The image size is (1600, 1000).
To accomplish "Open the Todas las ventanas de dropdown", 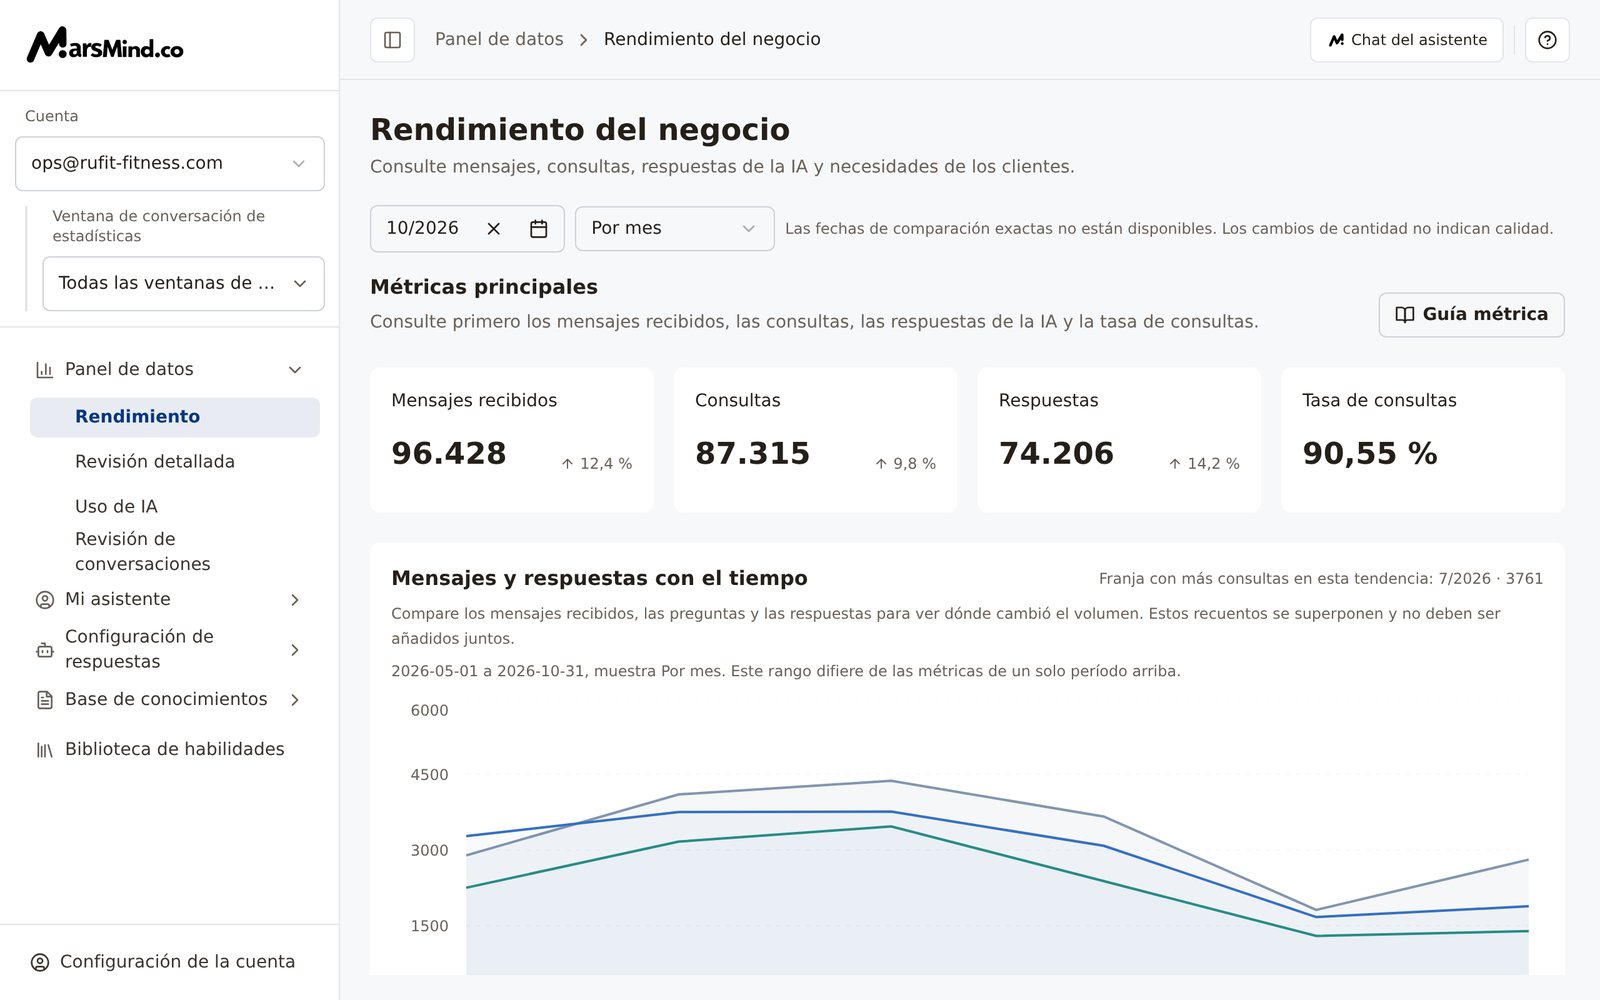I will click(183, 284).
